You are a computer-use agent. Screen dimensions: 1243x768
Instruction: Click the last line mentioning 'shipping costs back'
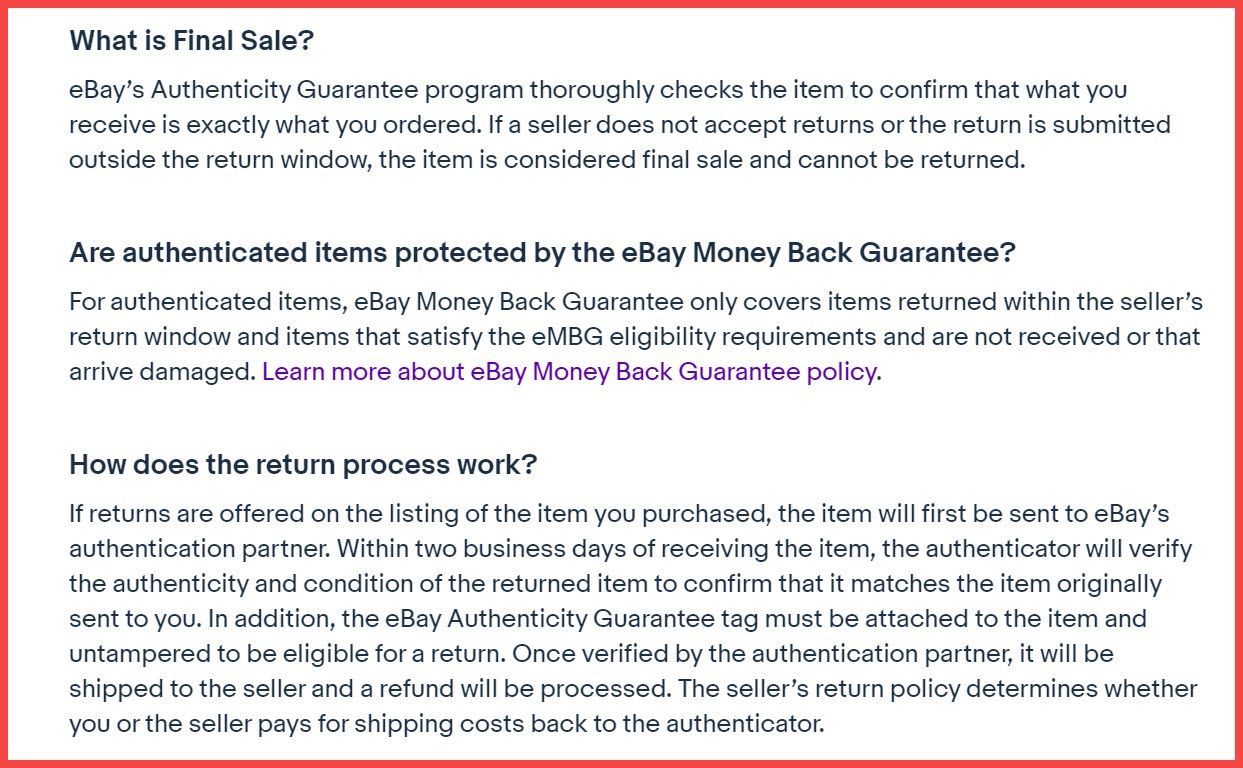coord(447,724)
